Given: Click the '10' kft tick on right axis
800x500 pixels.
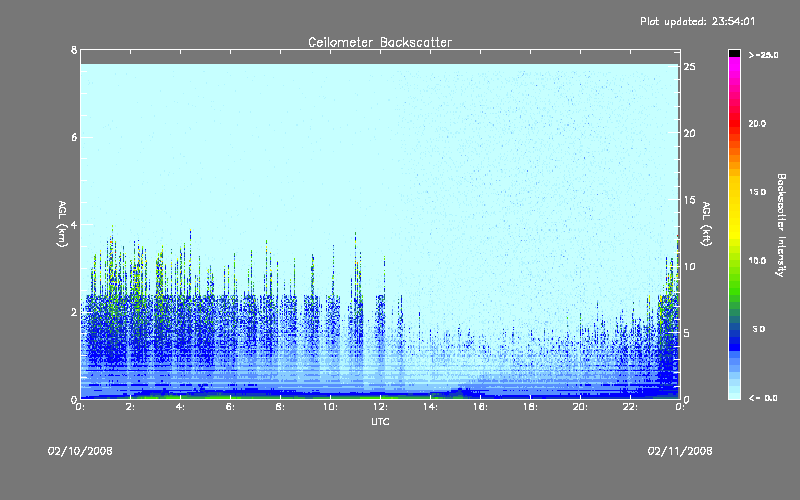Looking at the screenshot, I should (690, 266).
